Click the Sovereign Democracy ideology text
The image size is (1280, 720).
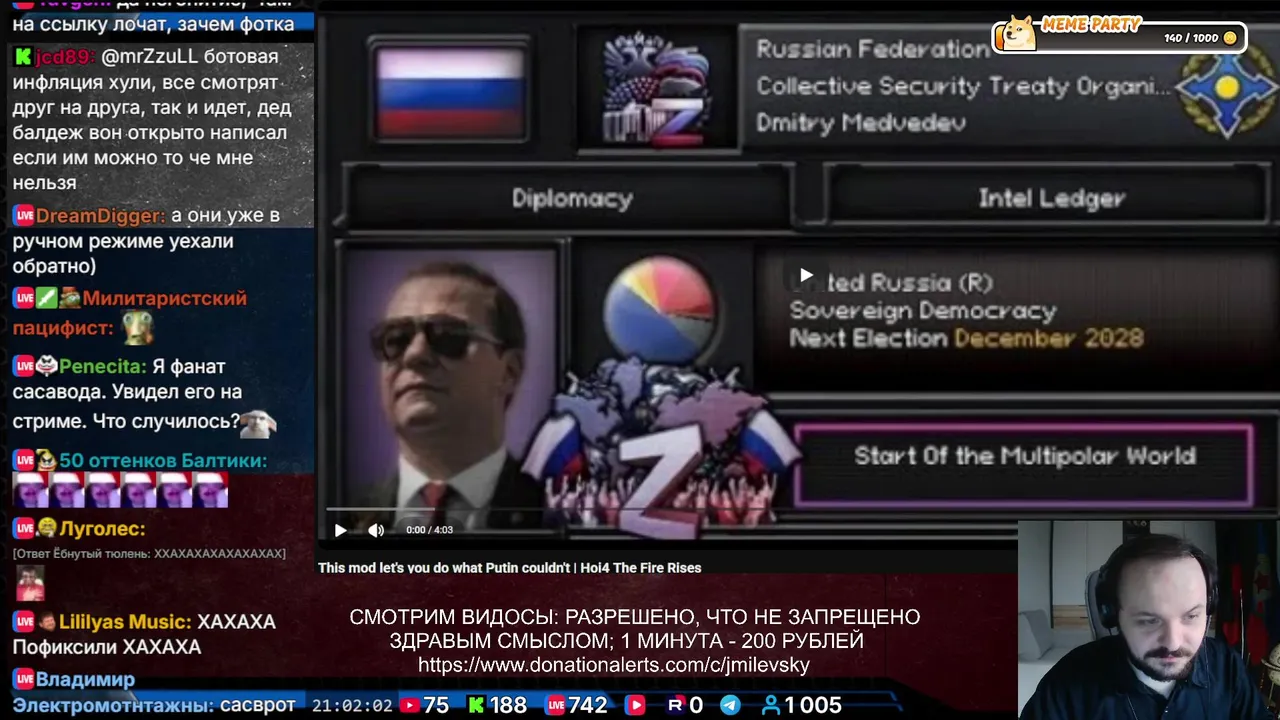point(923,311)
